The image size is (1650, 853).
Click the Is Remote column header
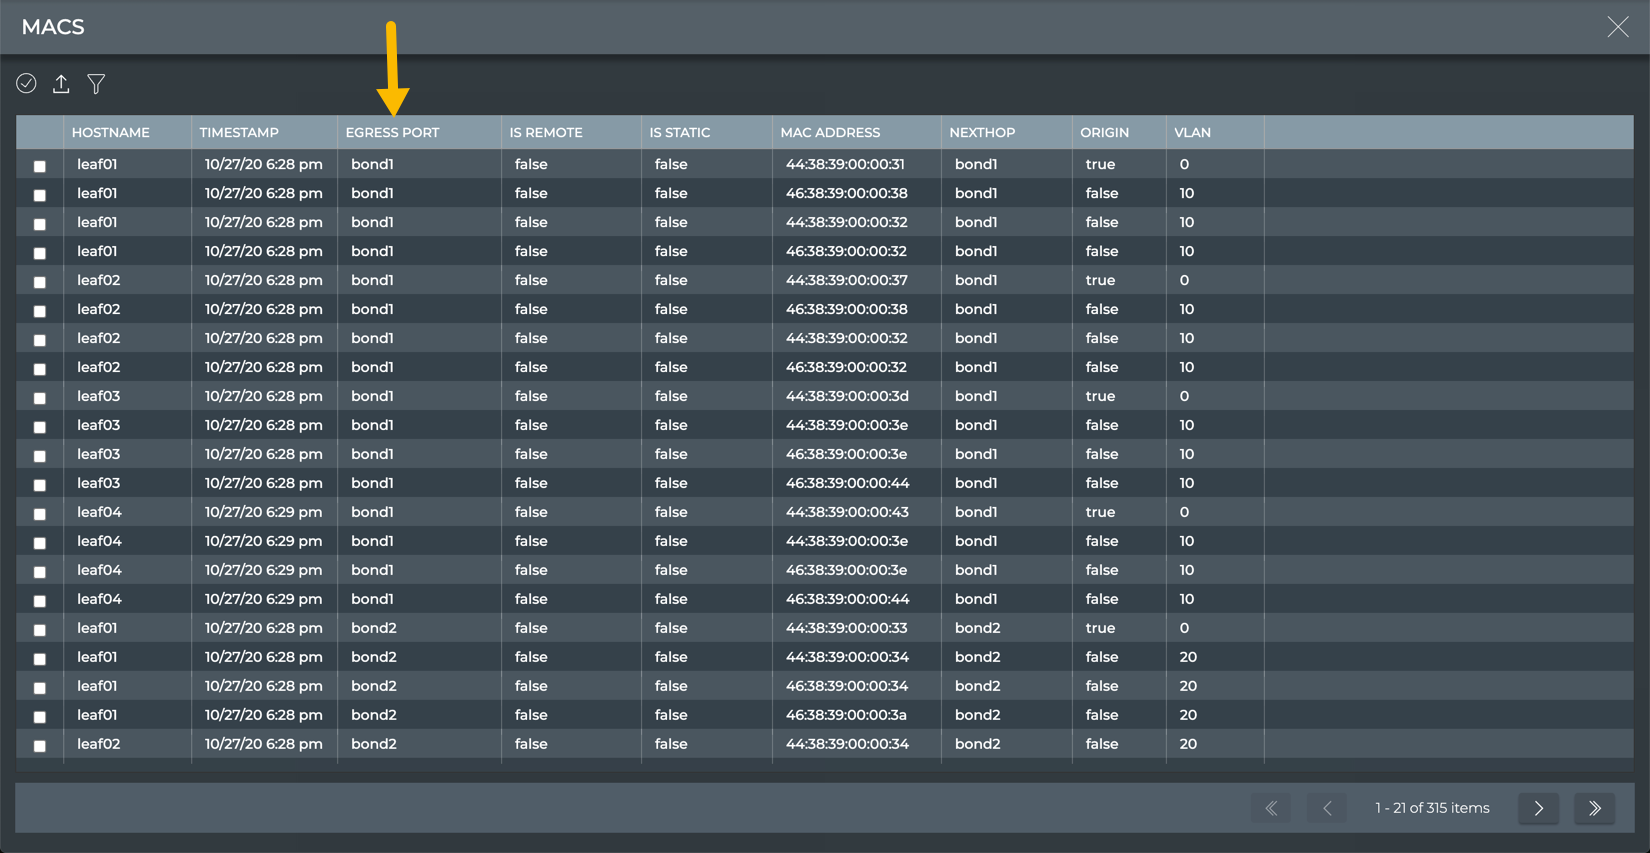[546, 132]
